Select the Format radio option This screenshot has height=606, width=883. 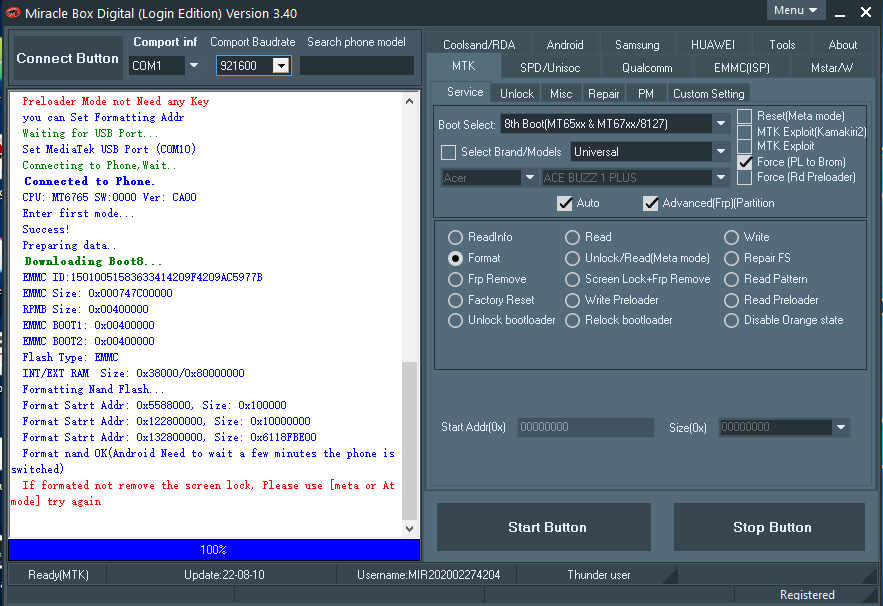[x=455, y=258]
